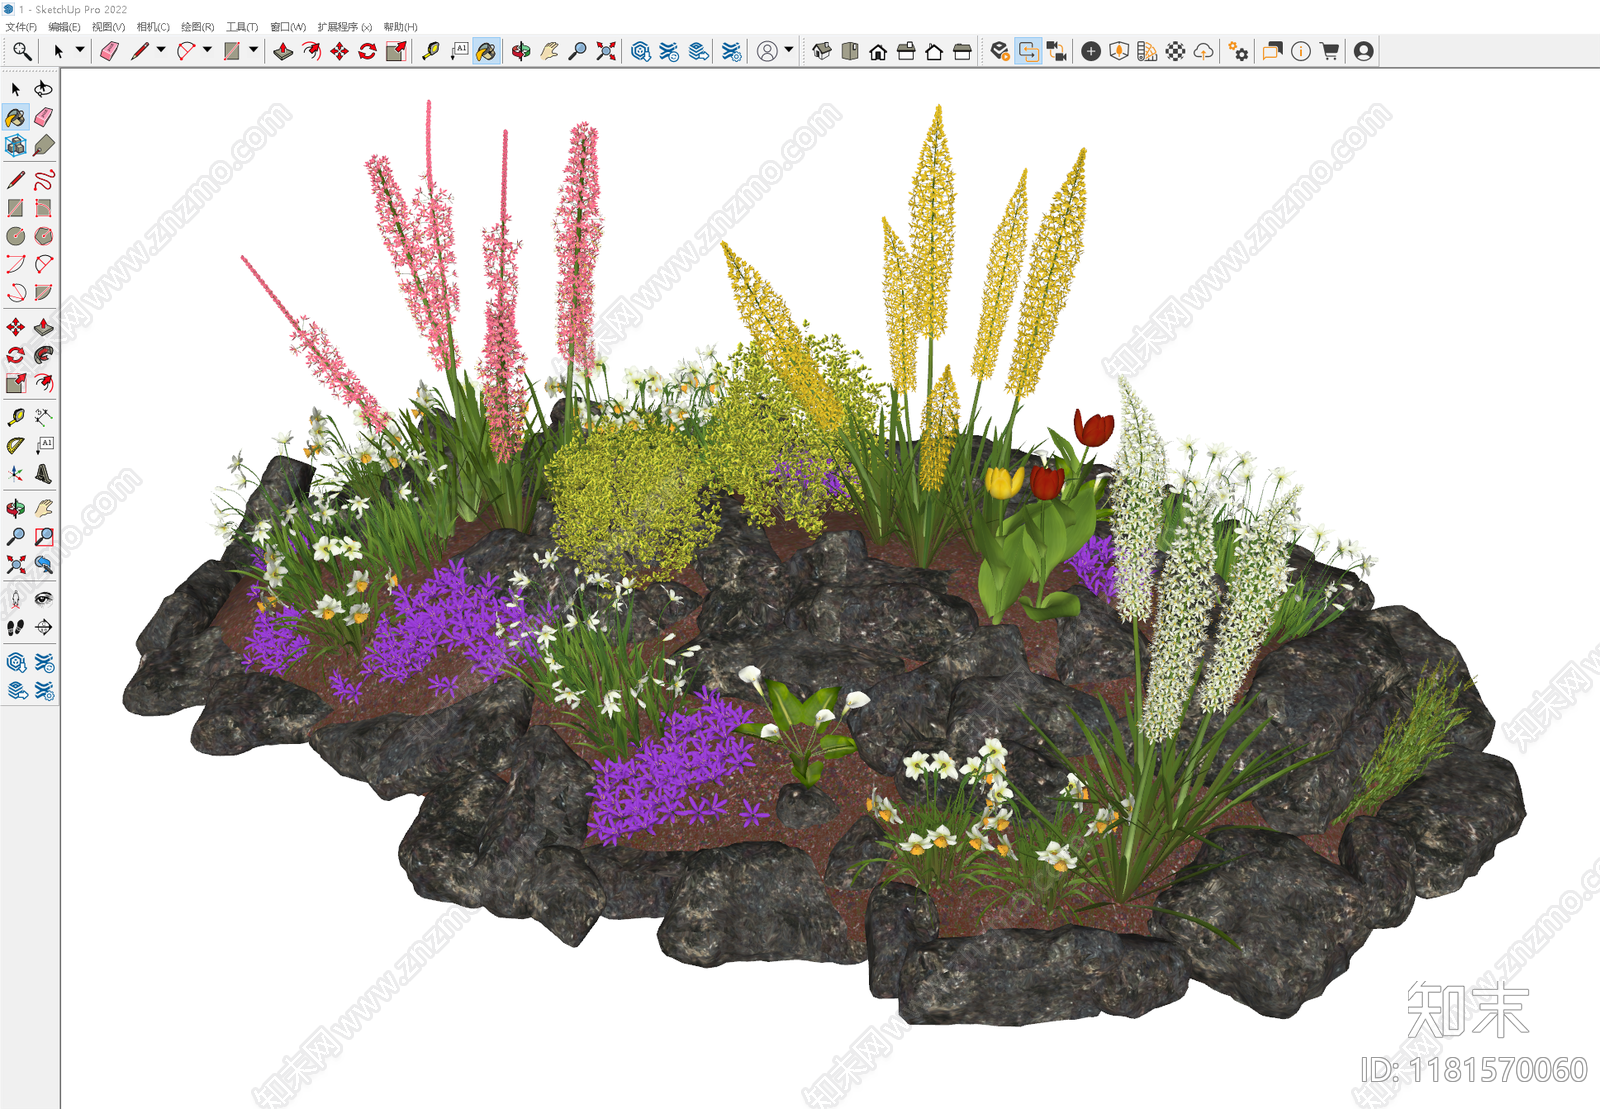Pick the Push/Pull tool in top toolbar
Image resolution: width=1600 pixels, height=1109 pixels.
pyautogui.click(x=283, y=51)
